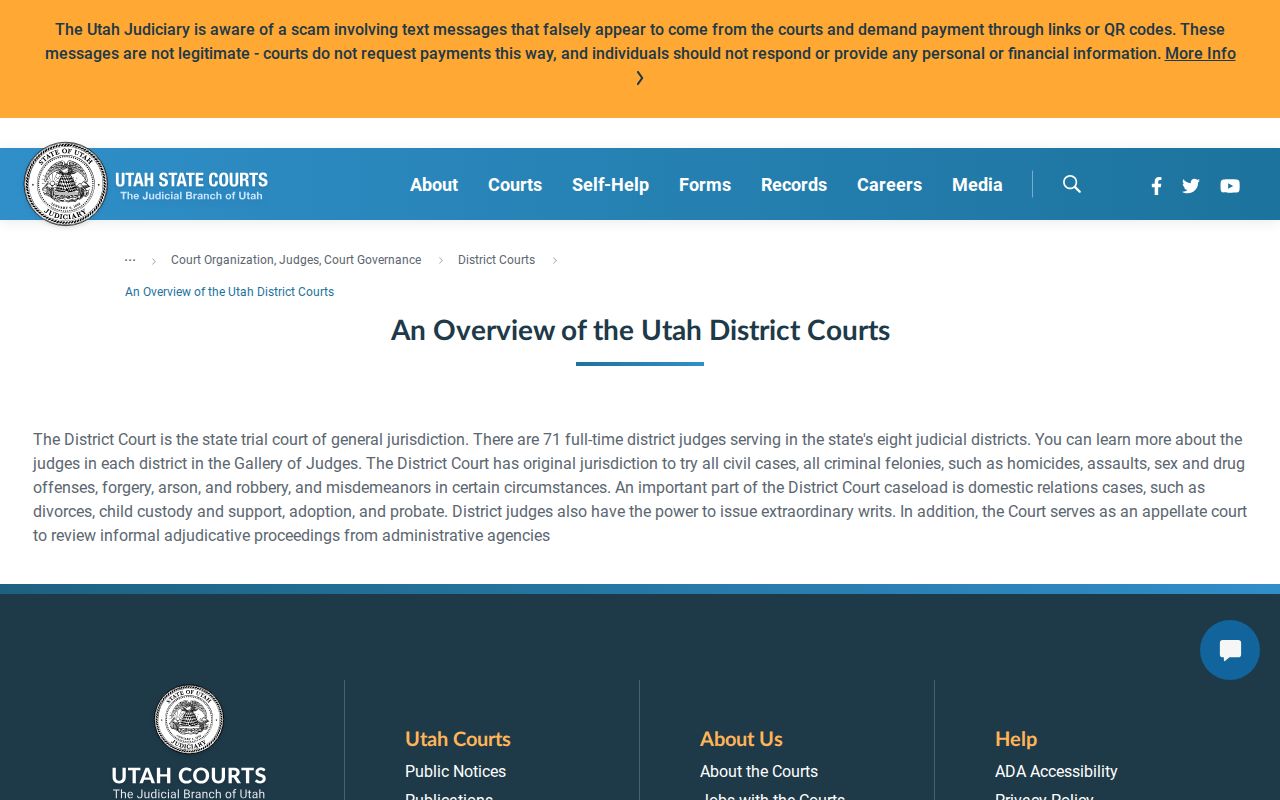Click the page heading An Overview of the Utah District Courts
Viewport: 1280px width, 800px height.
coord(640,330)
